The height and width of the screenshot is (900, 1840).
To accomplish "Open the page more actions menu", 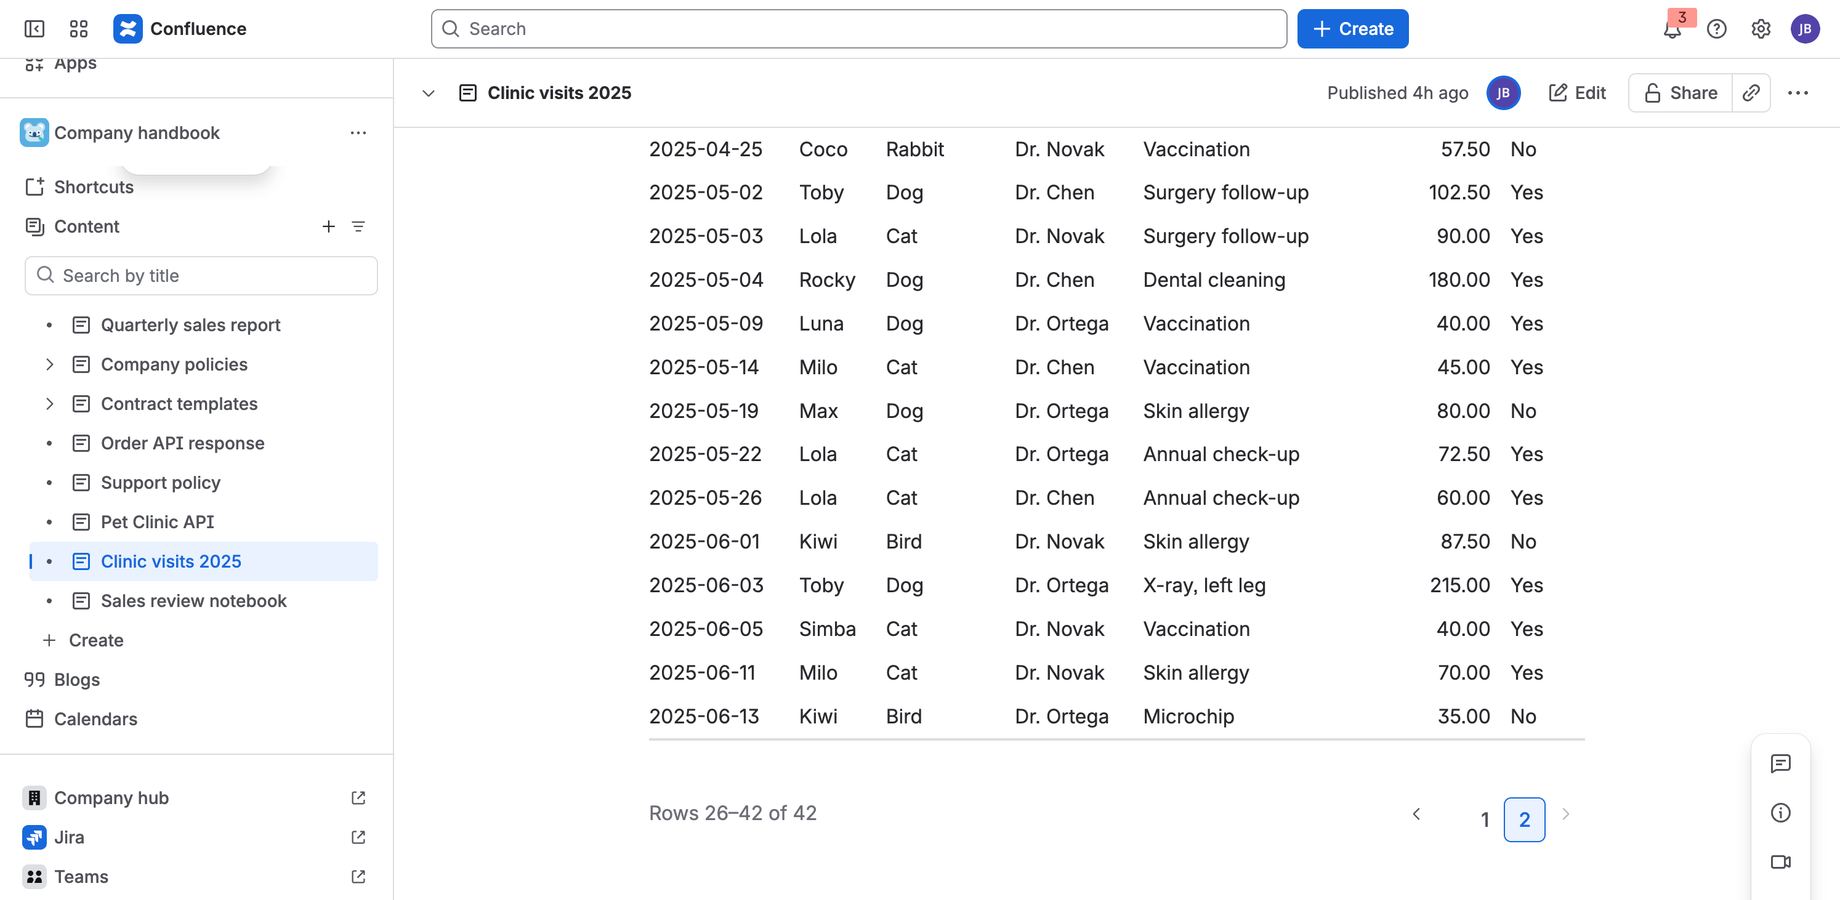I will [x=1798, y=93].
